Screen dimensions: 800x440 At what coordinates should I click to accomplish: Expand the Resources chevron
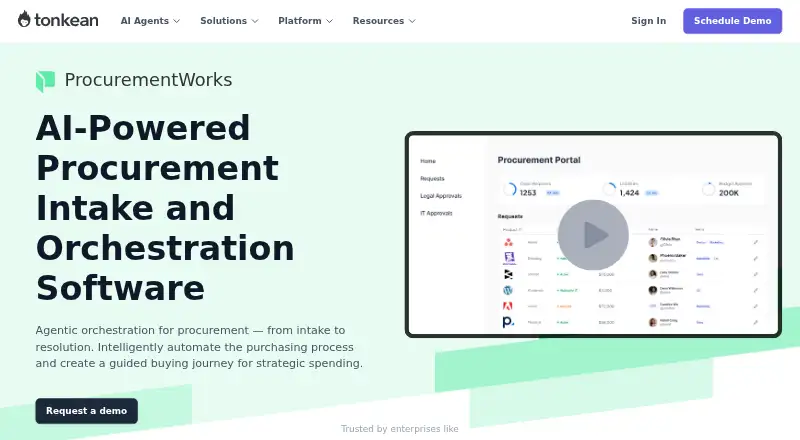412,21
